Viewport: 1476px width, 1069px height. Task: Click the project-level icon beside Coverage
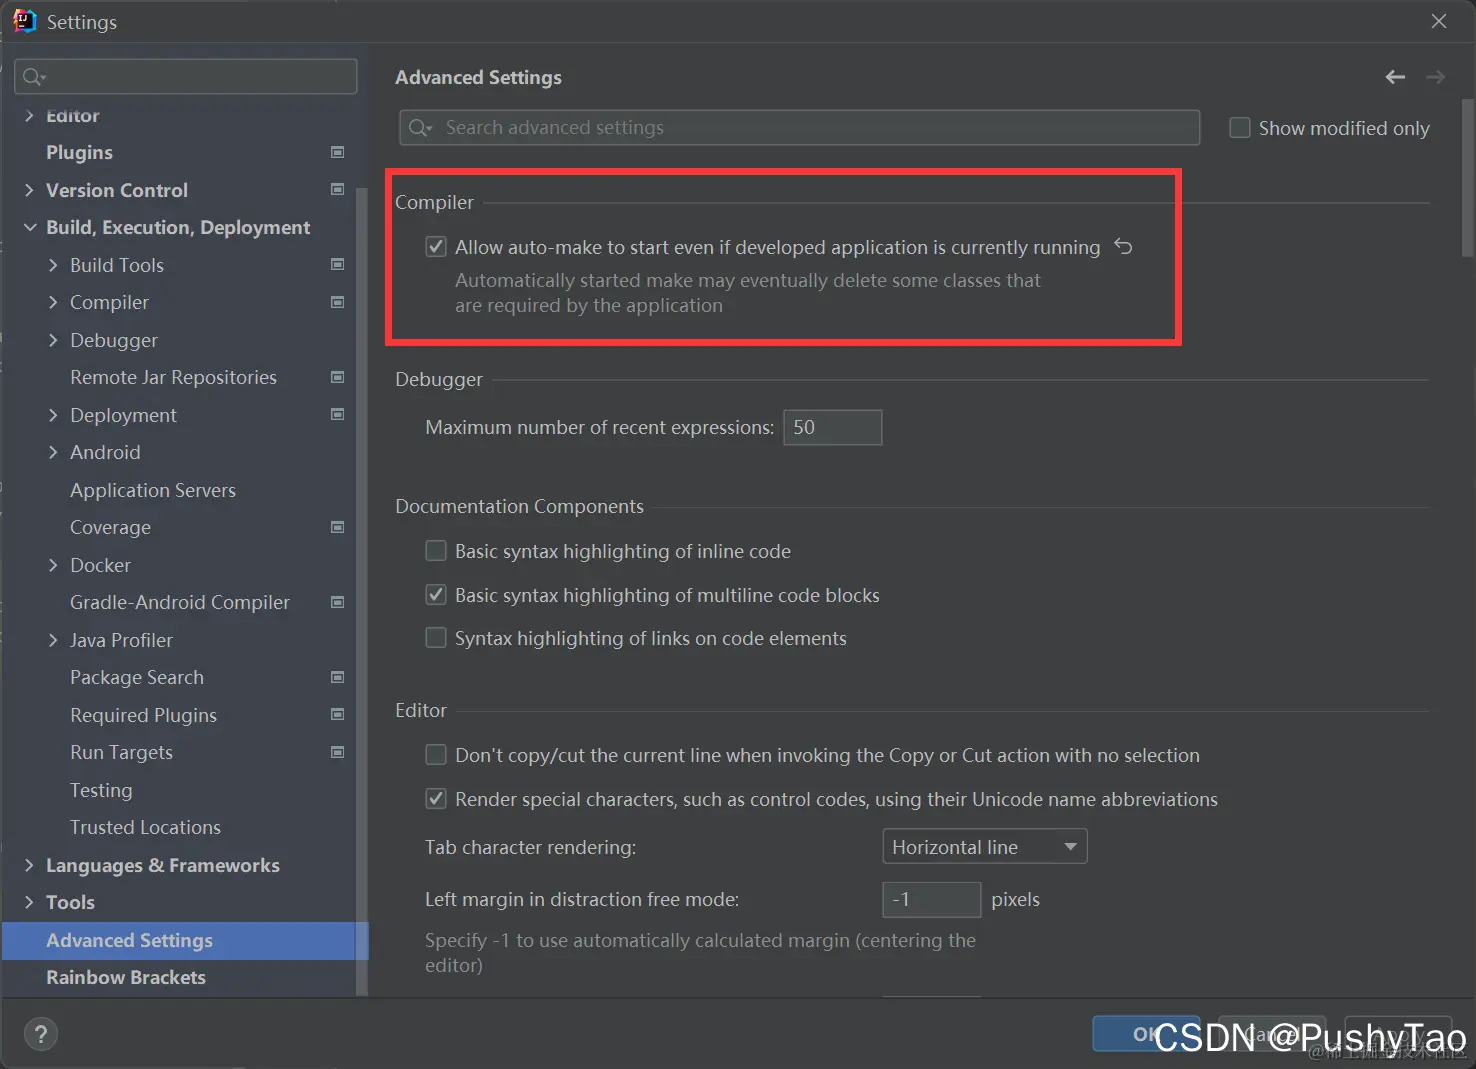click(x=338, y=527)
